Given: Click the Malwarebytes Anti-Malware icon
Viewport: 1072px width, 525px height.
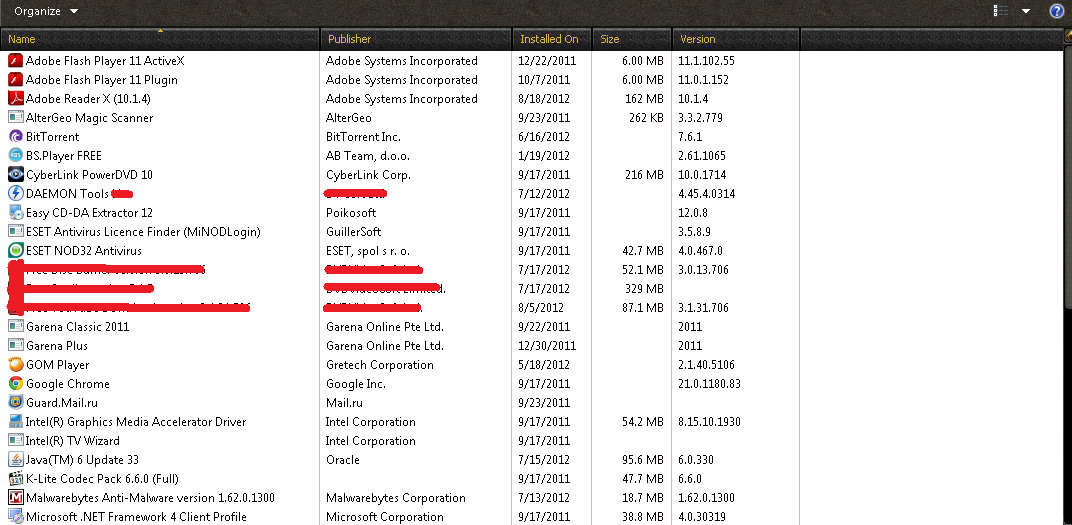Looking at the screenshot, I should (15, 498).
